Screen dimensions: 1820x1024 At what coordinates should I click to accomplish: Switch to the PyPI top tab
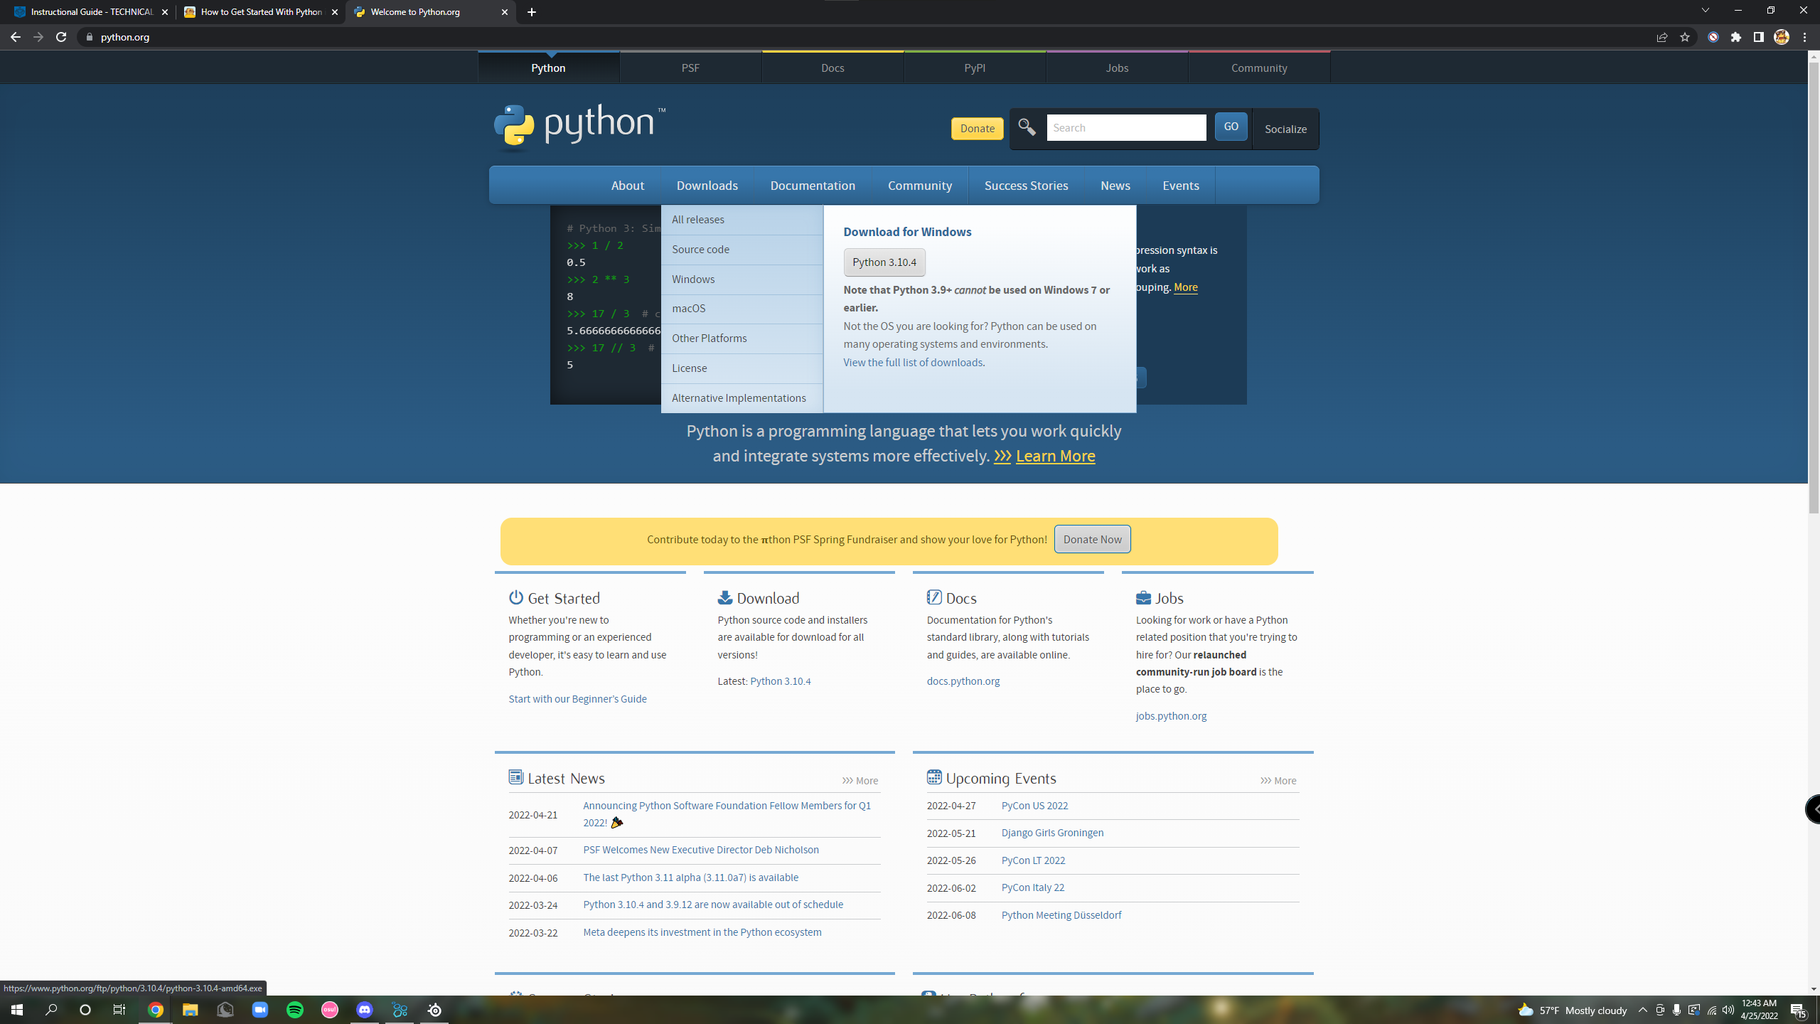(x=975, y=68)
